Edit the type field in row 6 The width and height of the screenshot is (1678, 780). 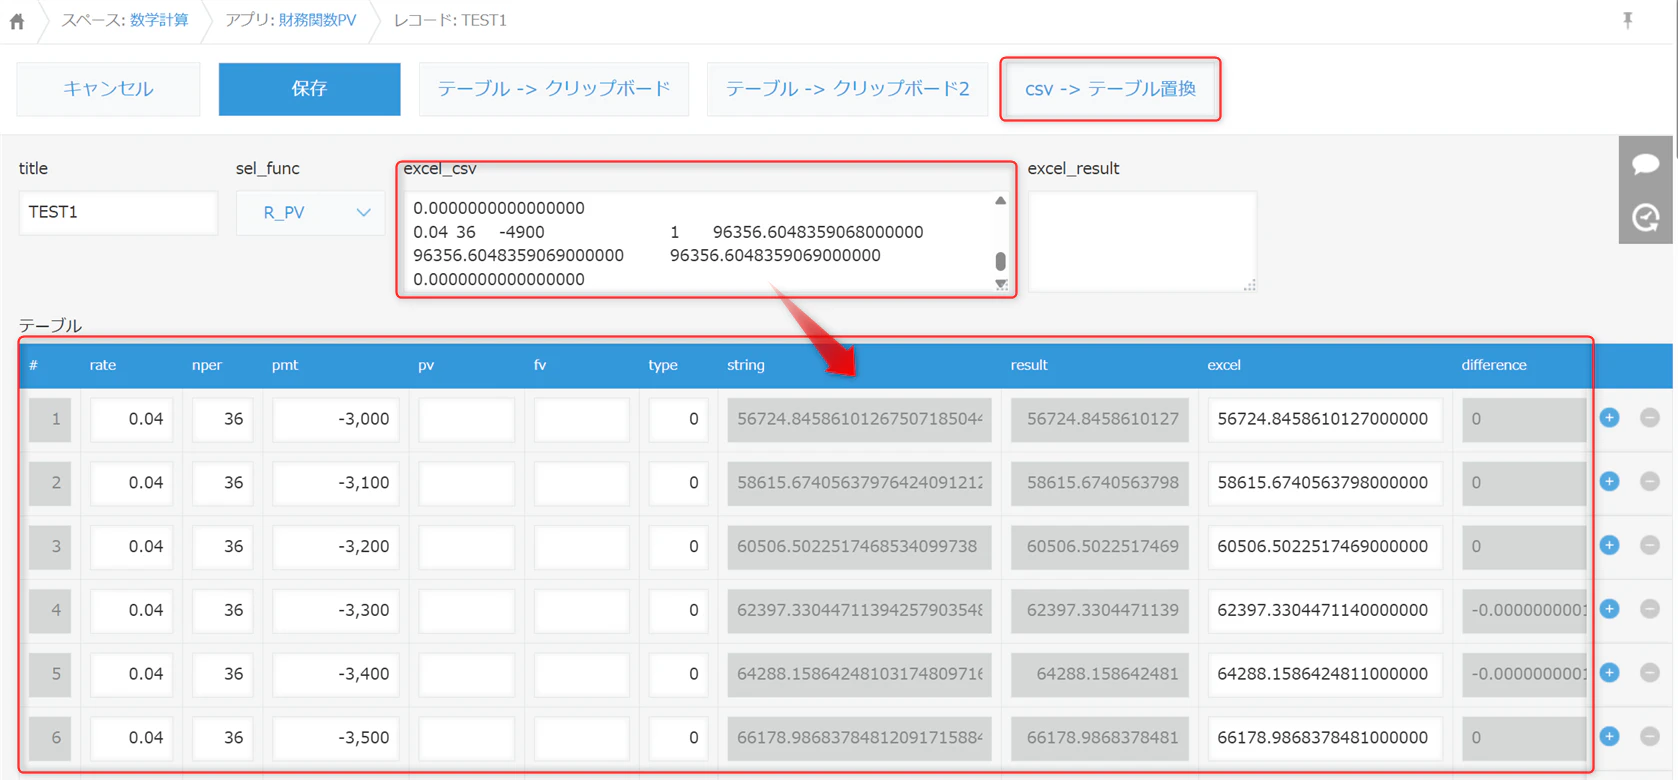(678, 738)
